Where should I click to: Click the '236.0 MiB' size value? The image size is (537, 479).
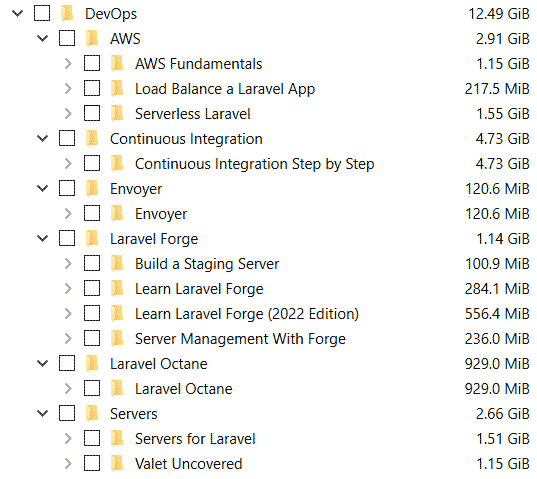(497, 339)
